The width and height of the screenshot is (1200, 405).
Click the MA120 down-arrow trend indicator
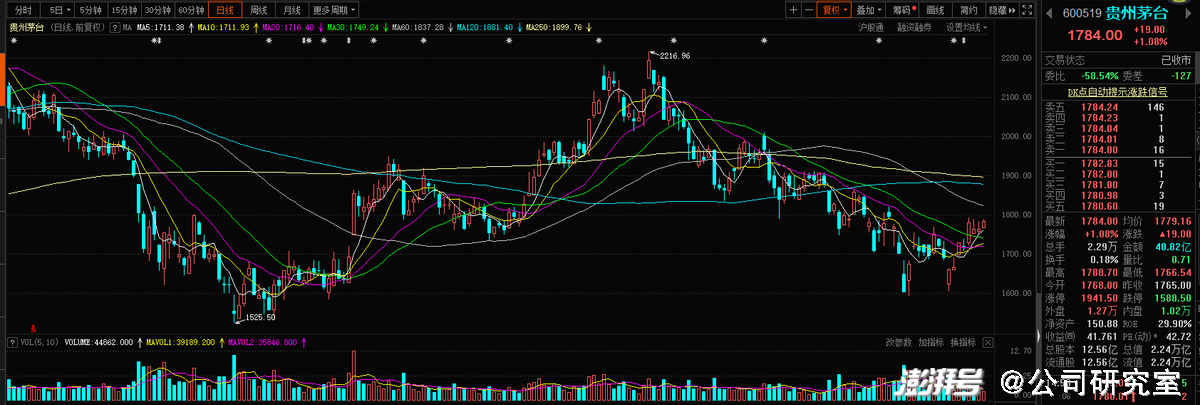pos(519,27)
